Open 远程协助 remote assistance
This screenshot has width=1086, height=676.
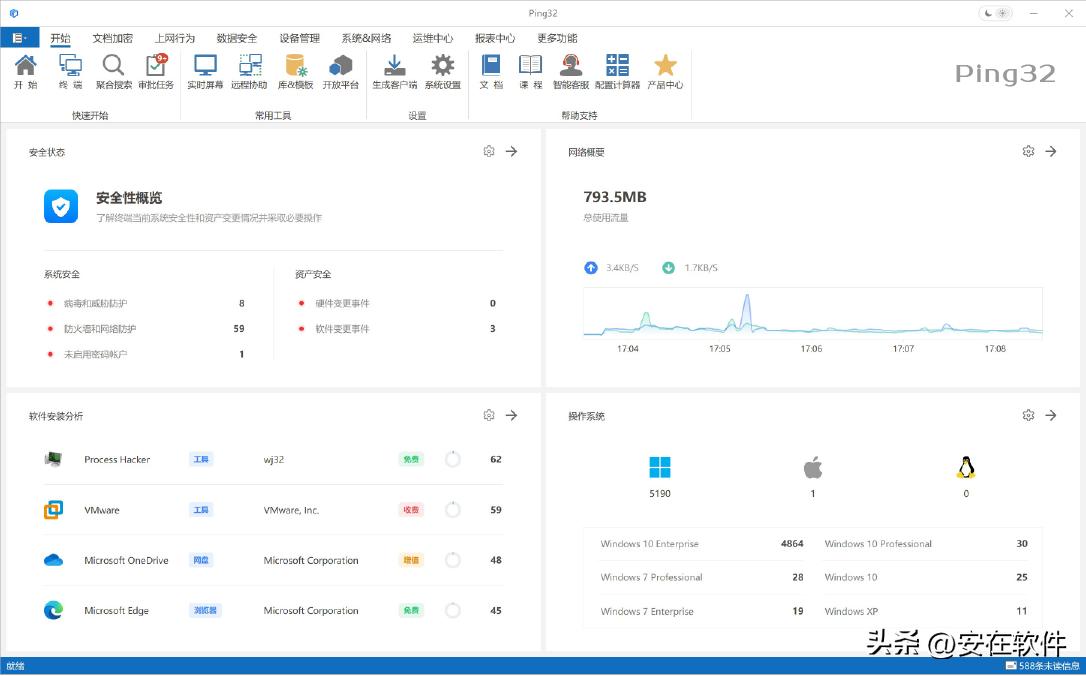(x=249, y=72)
